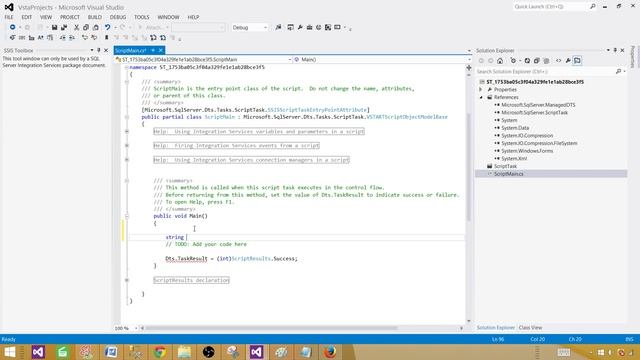Pin the SSIS Toolbox panel
The width and height of the screenshot is (640, 360).
coord(98,50)
